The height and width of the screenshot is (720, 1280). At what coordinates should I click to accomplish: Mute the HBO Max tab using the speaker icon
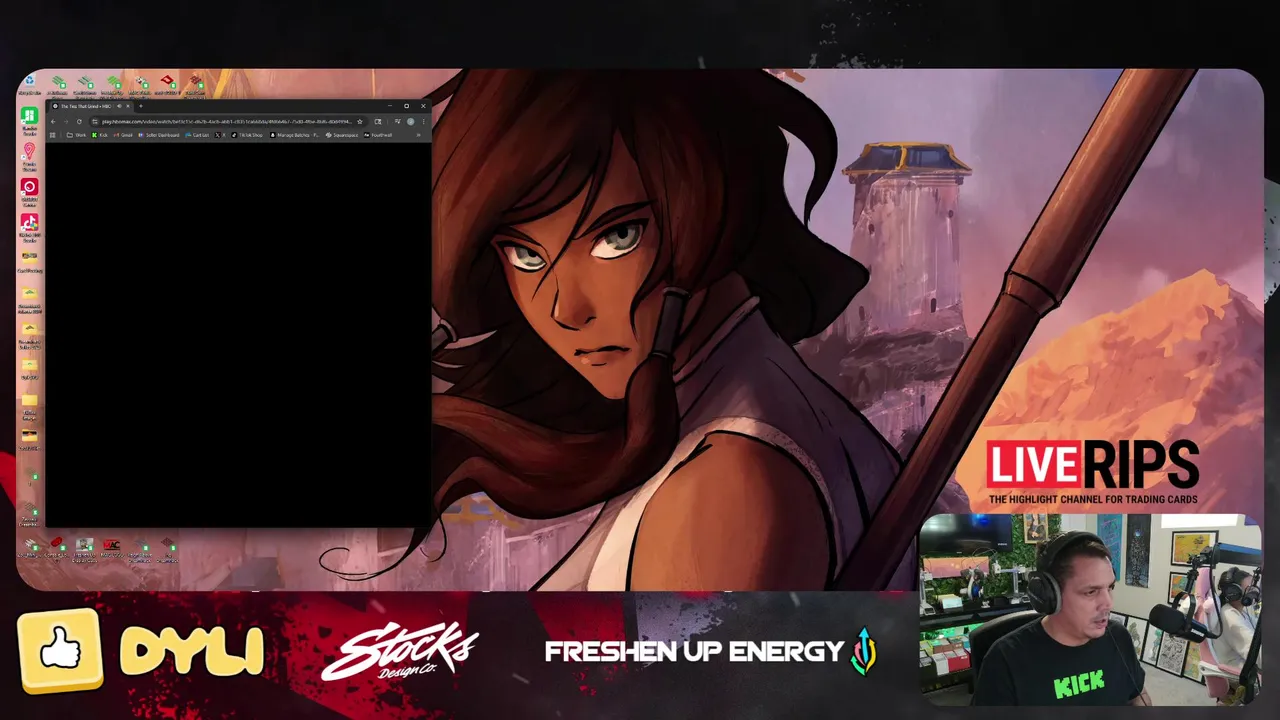click(x=119, y=106)
